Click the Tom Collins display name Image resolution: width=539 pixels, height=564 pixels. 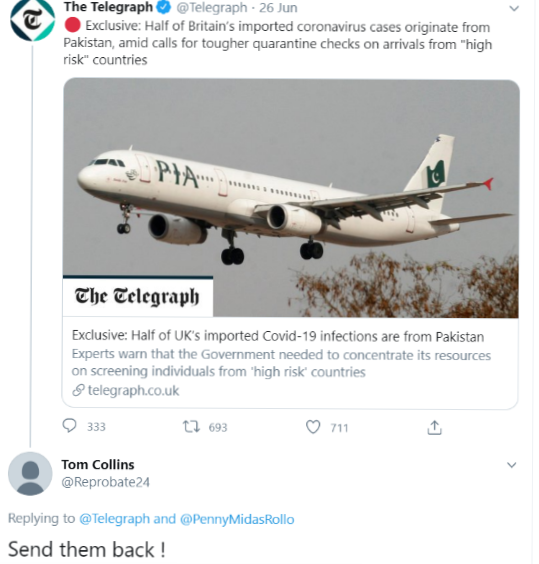tap(98, 464)
